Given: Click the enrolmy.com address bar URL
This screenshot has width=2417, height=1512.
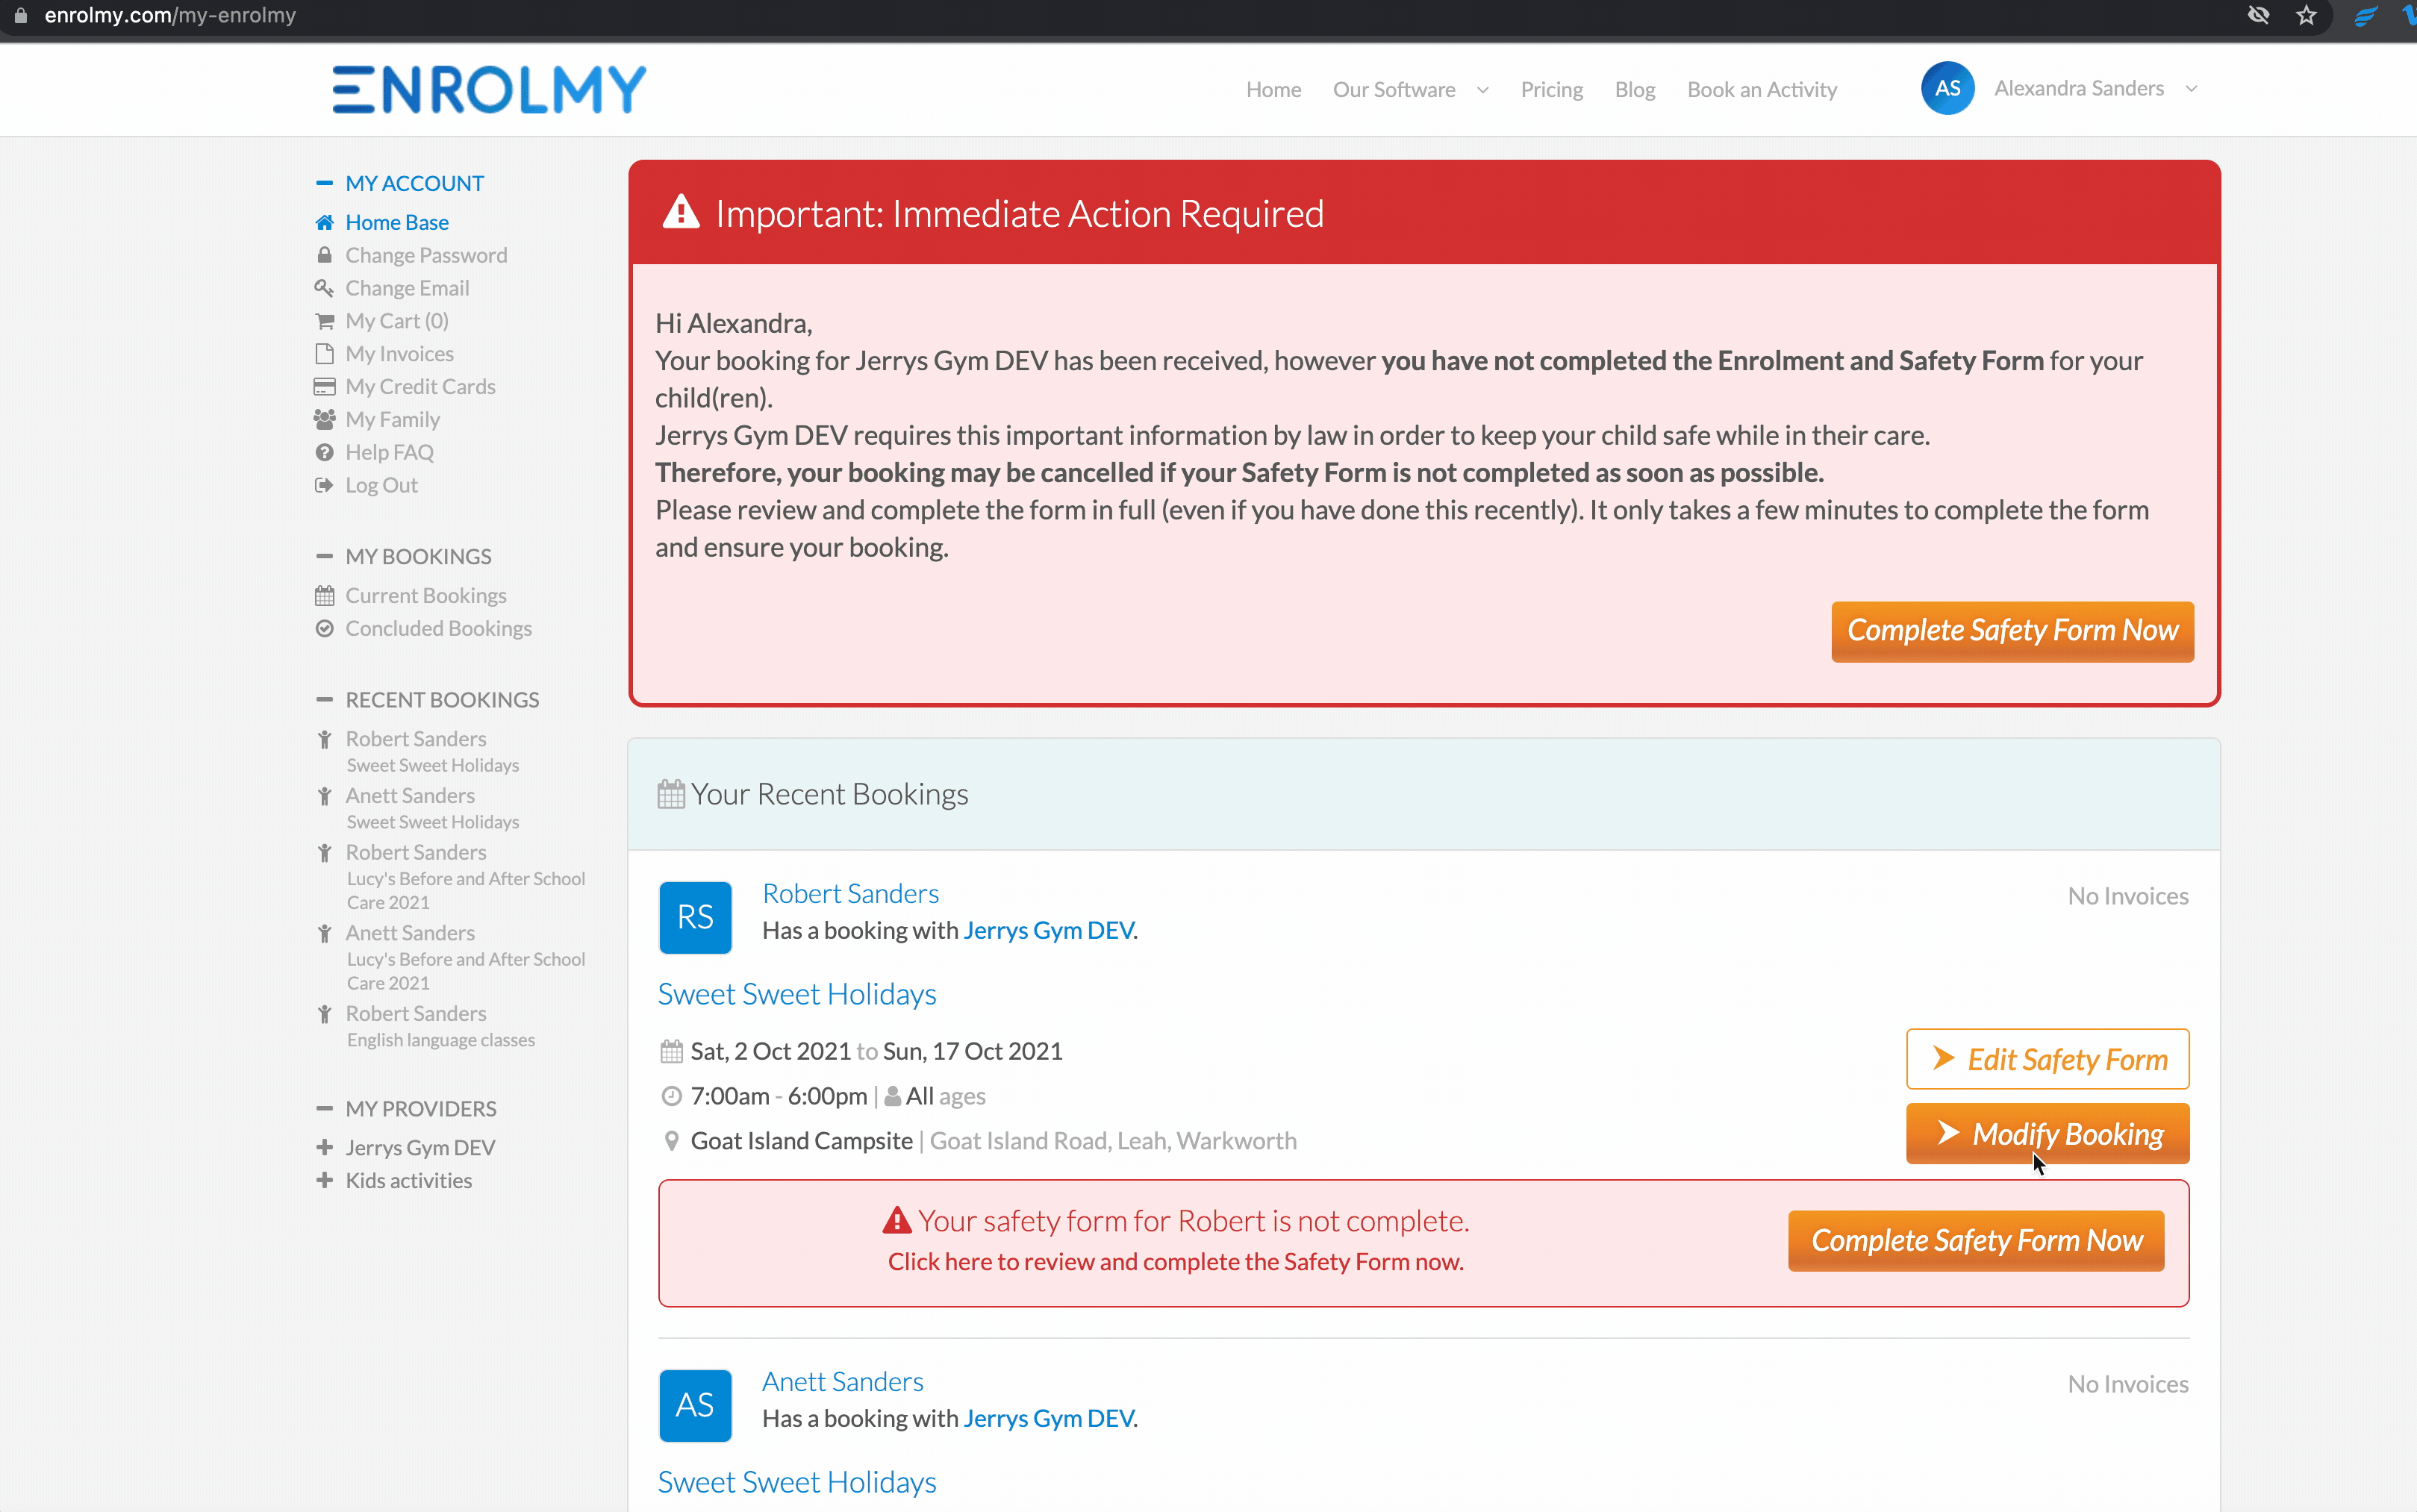Looking at the screenshot, I should (x=170, y=15).
